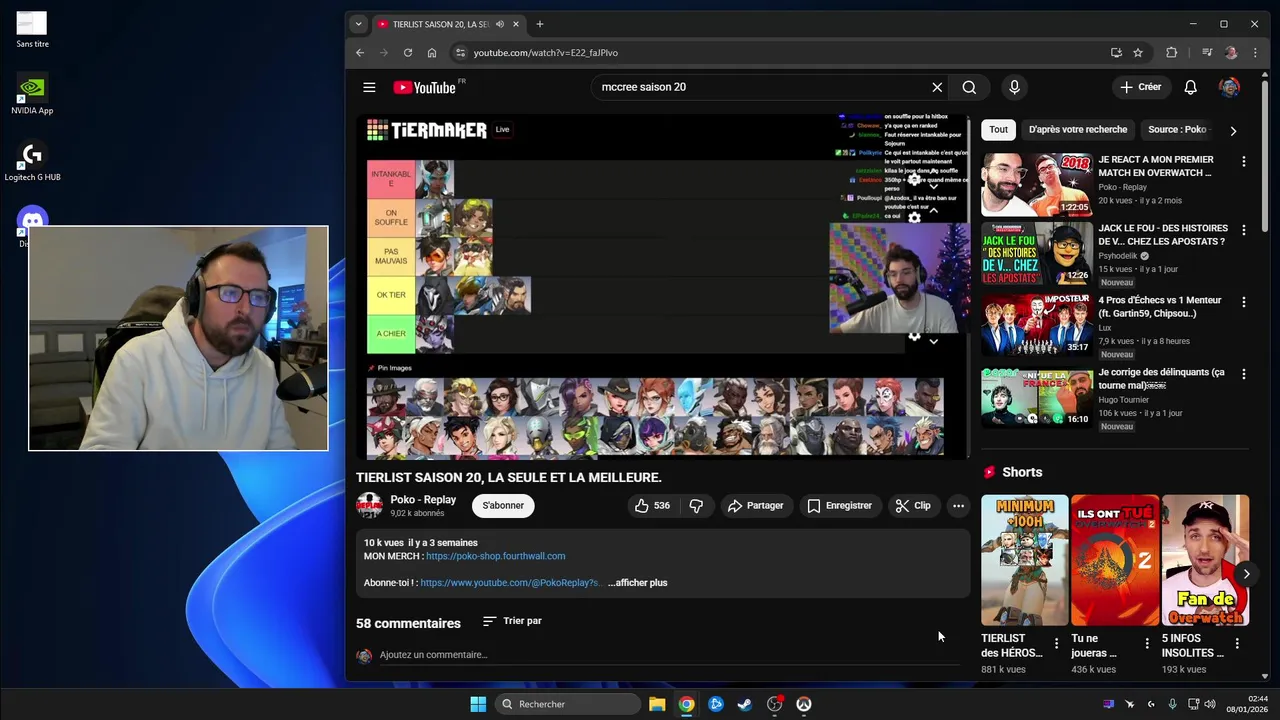Open options for the TIERLIST des HÉROS short
This screenshot has width=1280, height=720.
(x=1056, y=644)
